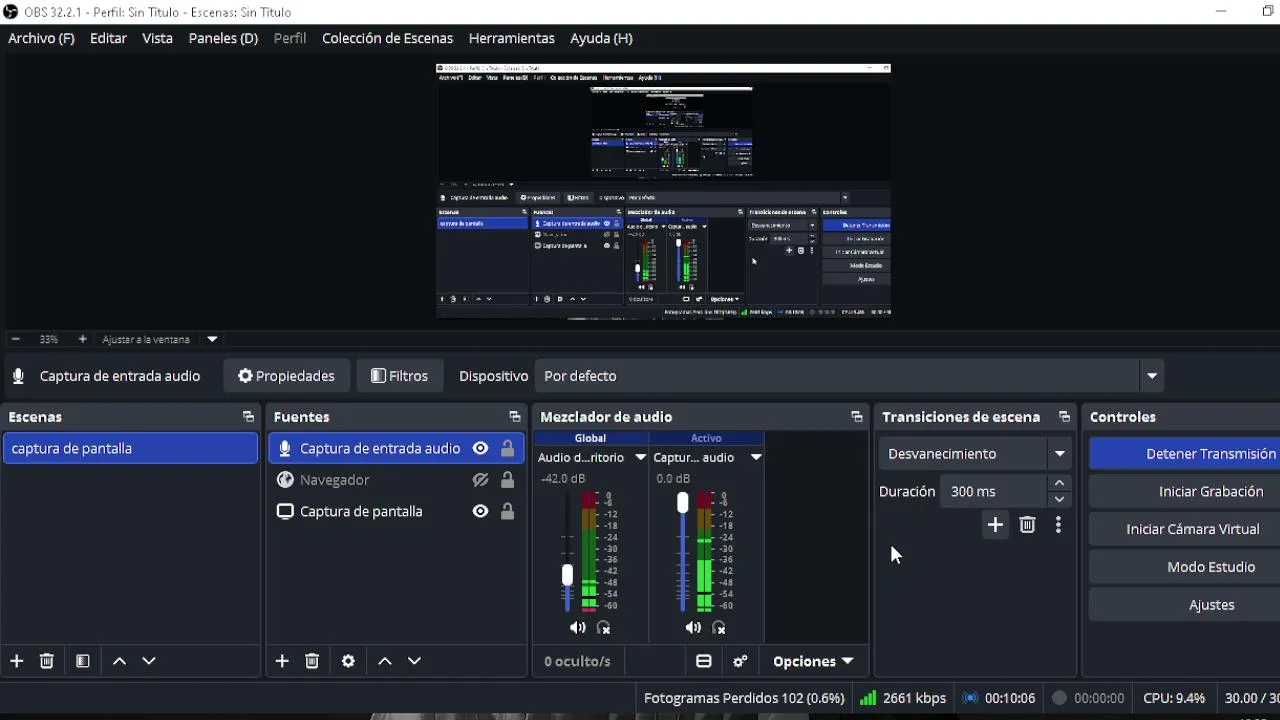Move scene up arrow in Escenas
Screen dimensions: 1280x720
tap(119, 661)
